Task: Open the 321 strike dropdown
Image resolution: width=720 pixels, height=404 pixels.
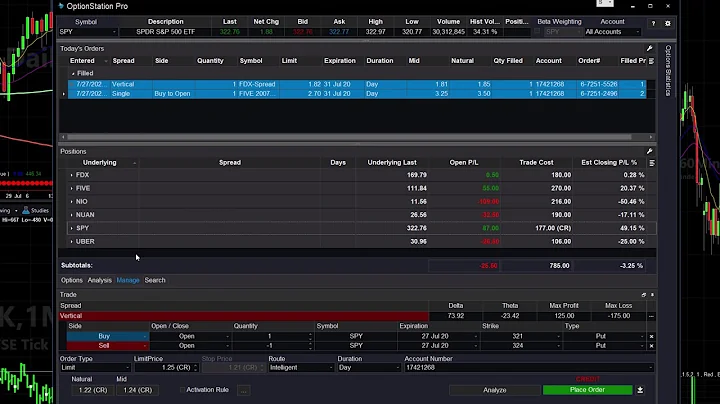Action: coord(558,336)
